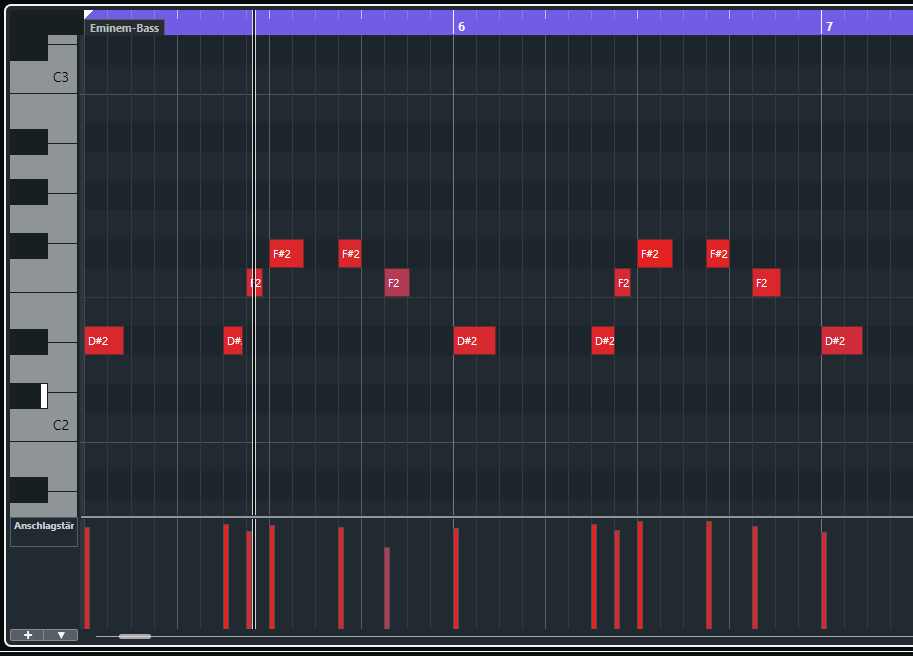Select the Eminem-Bass part label

click(x=124, y=28)
